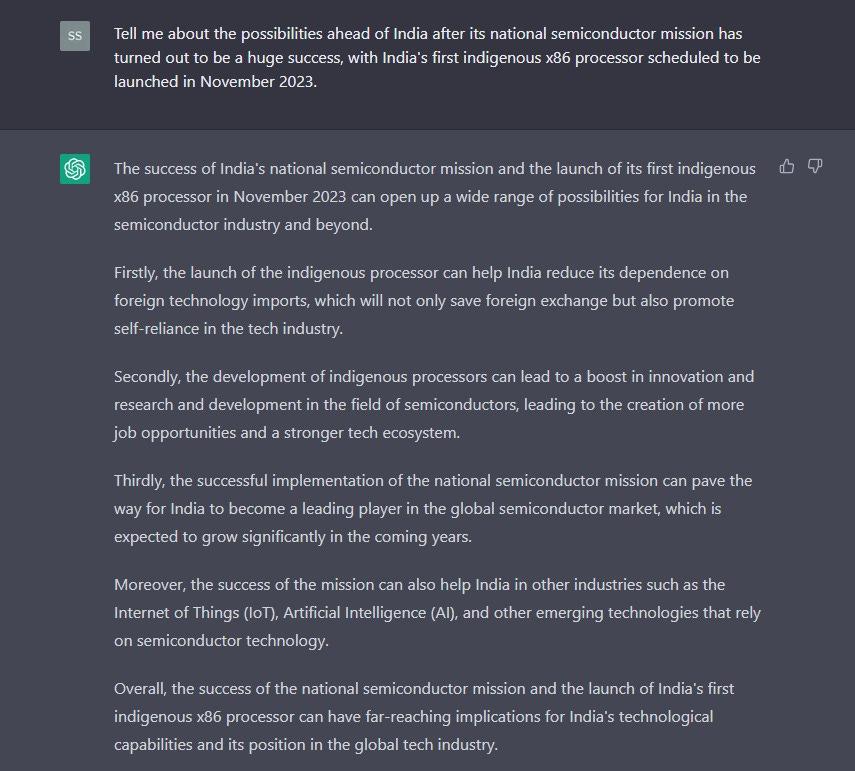
Task: Click the paragraph beginning with Firstly
Action: [424, 300]
